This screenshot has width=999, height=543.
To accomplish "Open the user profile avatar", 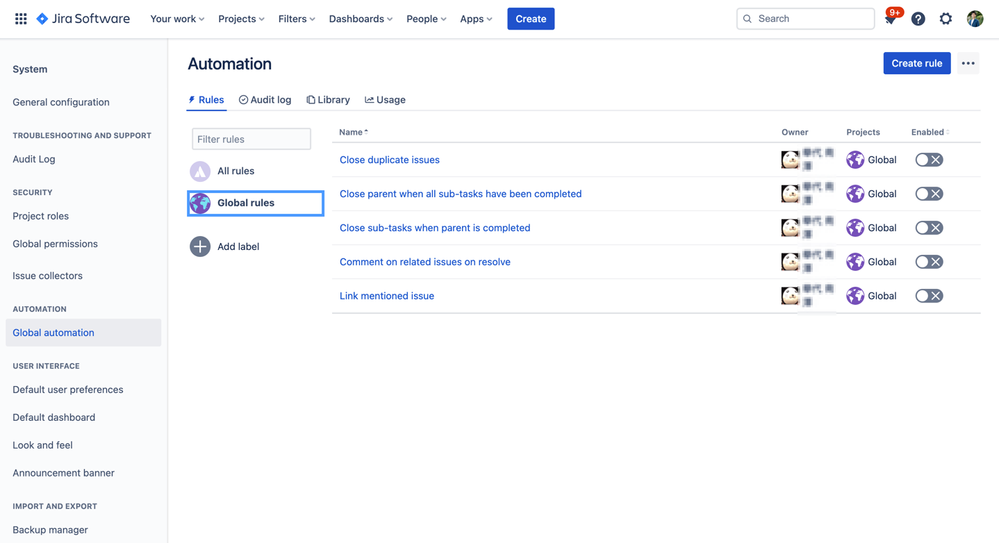I will tap(975, 18).
